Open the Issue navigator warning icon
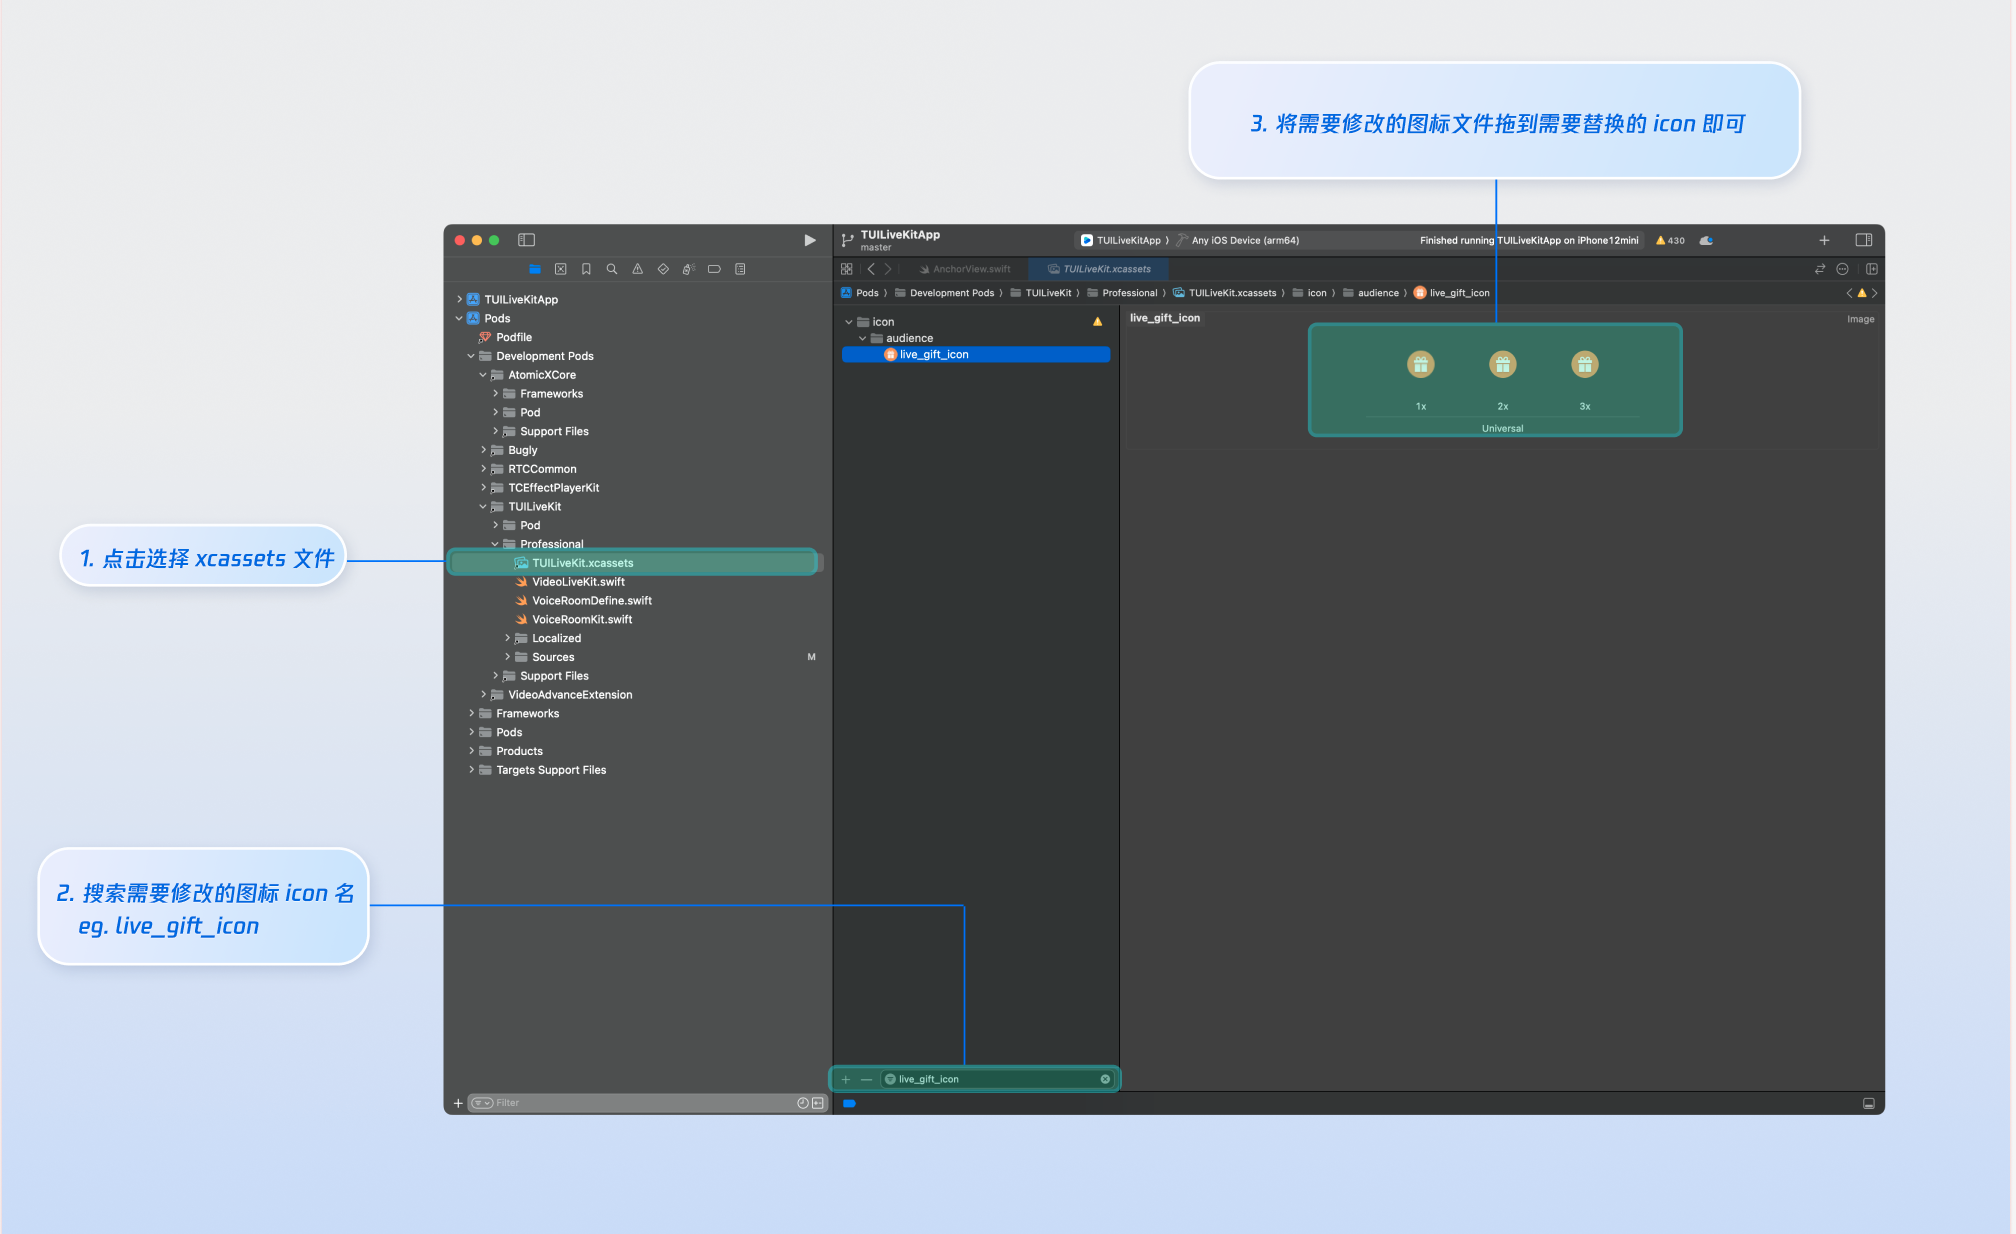The height and width of the screenshot is (1234, 2016). pos(637,269)
